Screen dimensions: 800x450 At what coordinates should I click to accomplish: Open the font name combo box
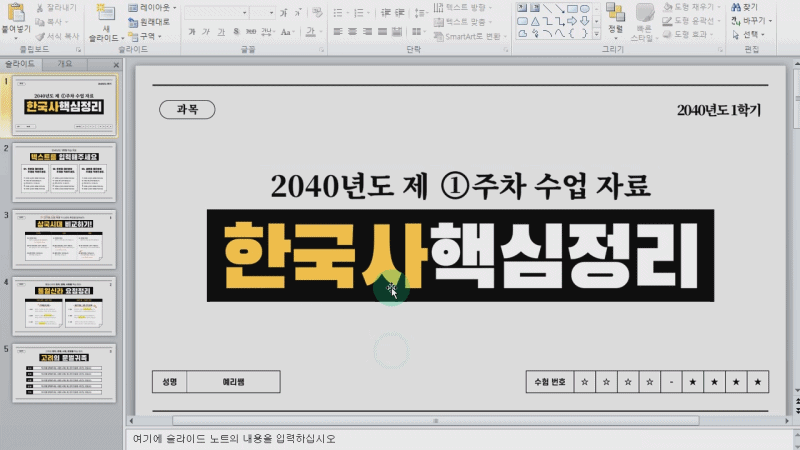[216, 12]
